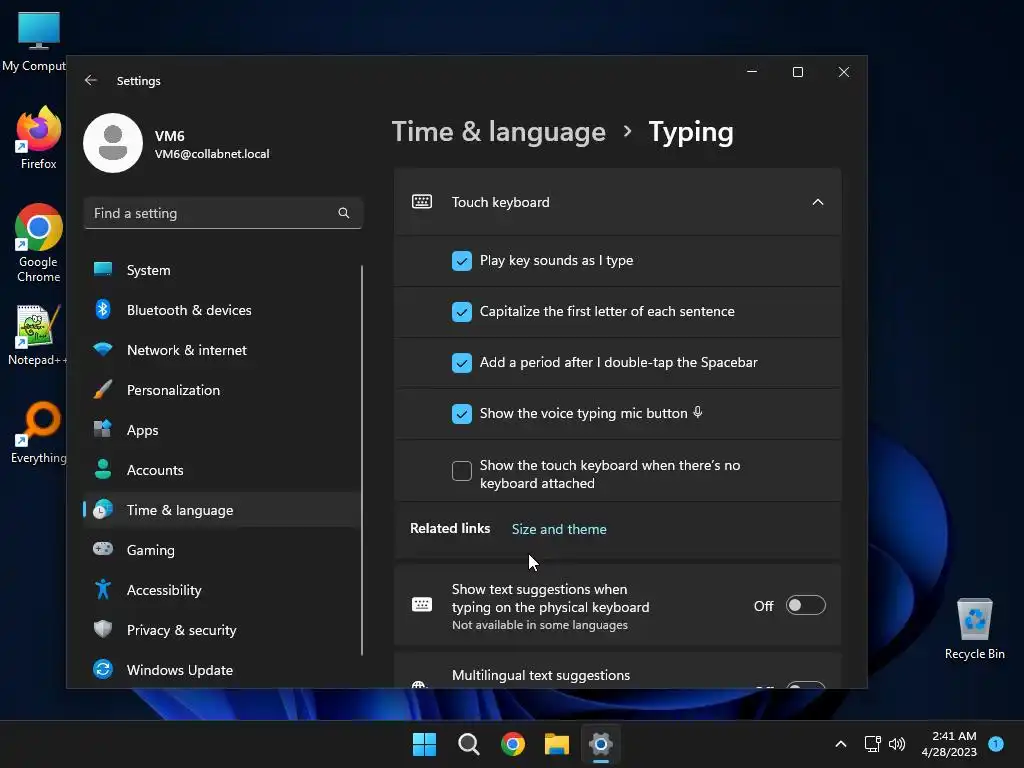Click the Accounts person icon in sidebar
The width and height of the screenshot is (1024, 768).
(103, 469)
